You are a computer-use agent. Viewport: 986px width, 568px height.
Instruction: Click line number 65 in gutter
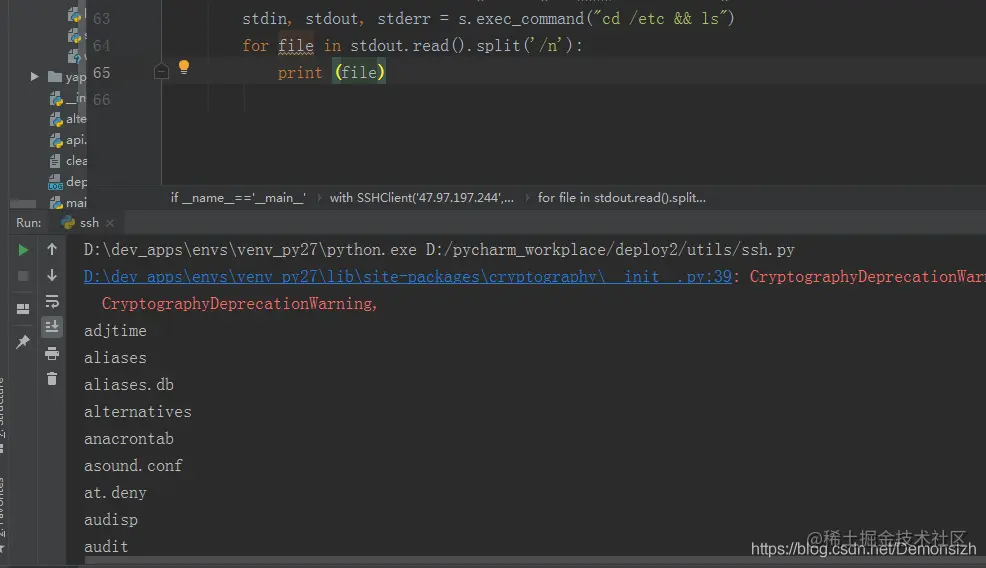click(101, 73)
